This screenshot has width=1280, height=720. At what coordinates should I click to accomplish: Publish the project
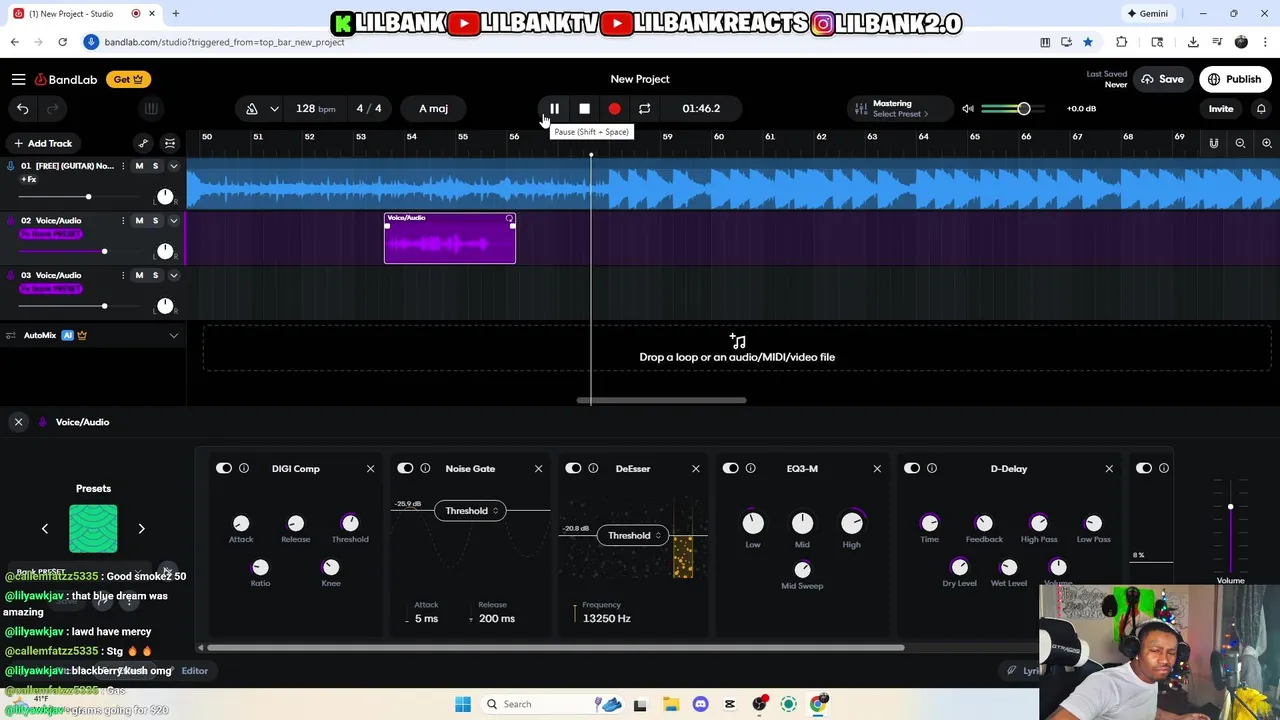[x=1235, y=79]
